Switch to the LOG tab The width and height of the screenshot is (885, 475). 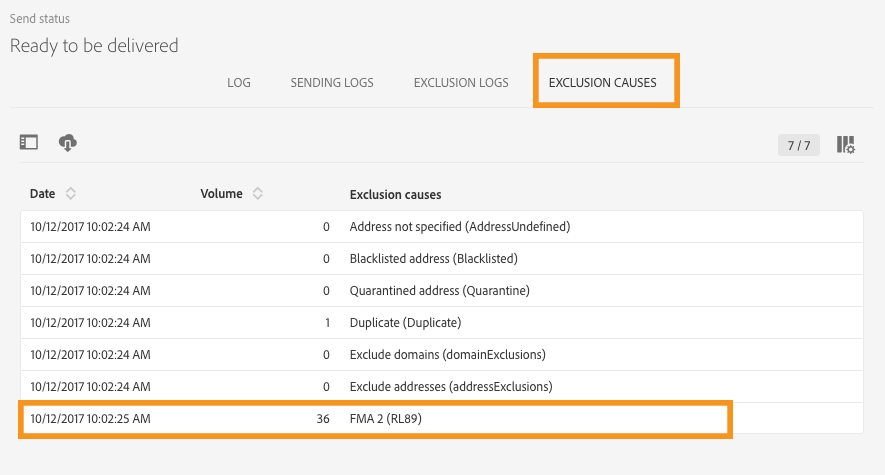click(x=239, y=83)
